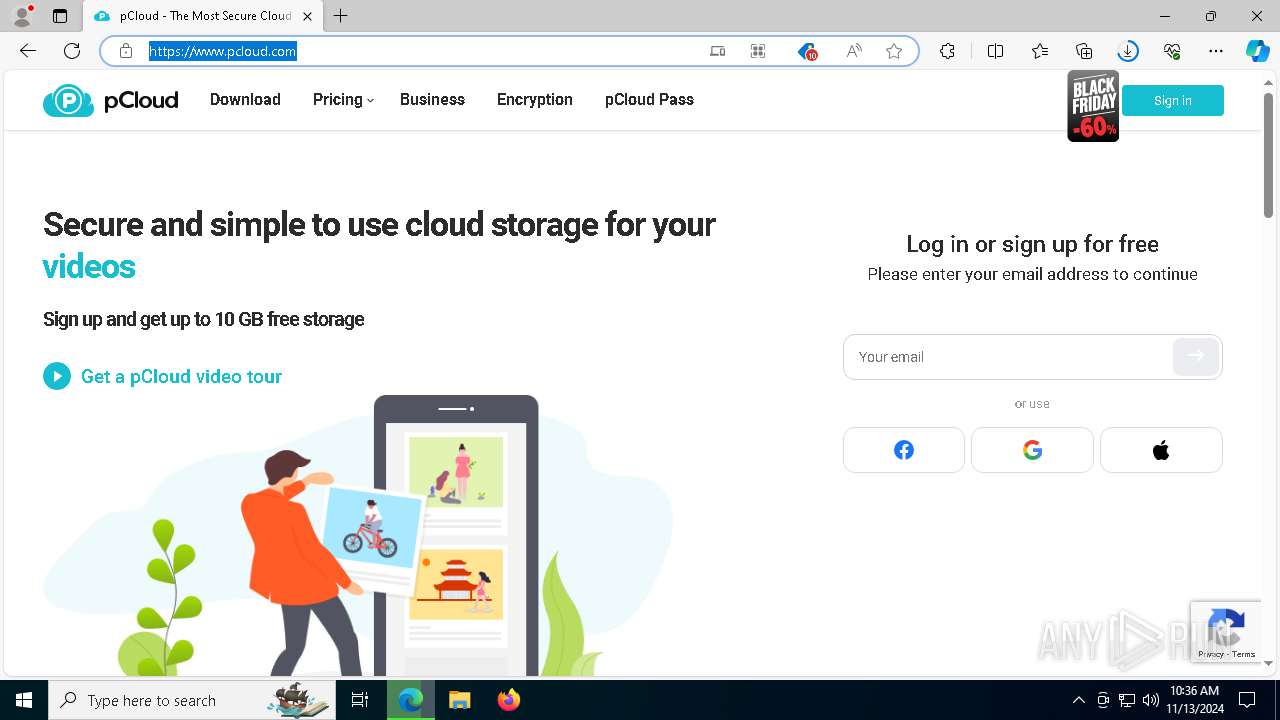The width and height of the screenshot is (1280, 720).
Task: Toggle split screen view
Action: click(x=995, y=51)
